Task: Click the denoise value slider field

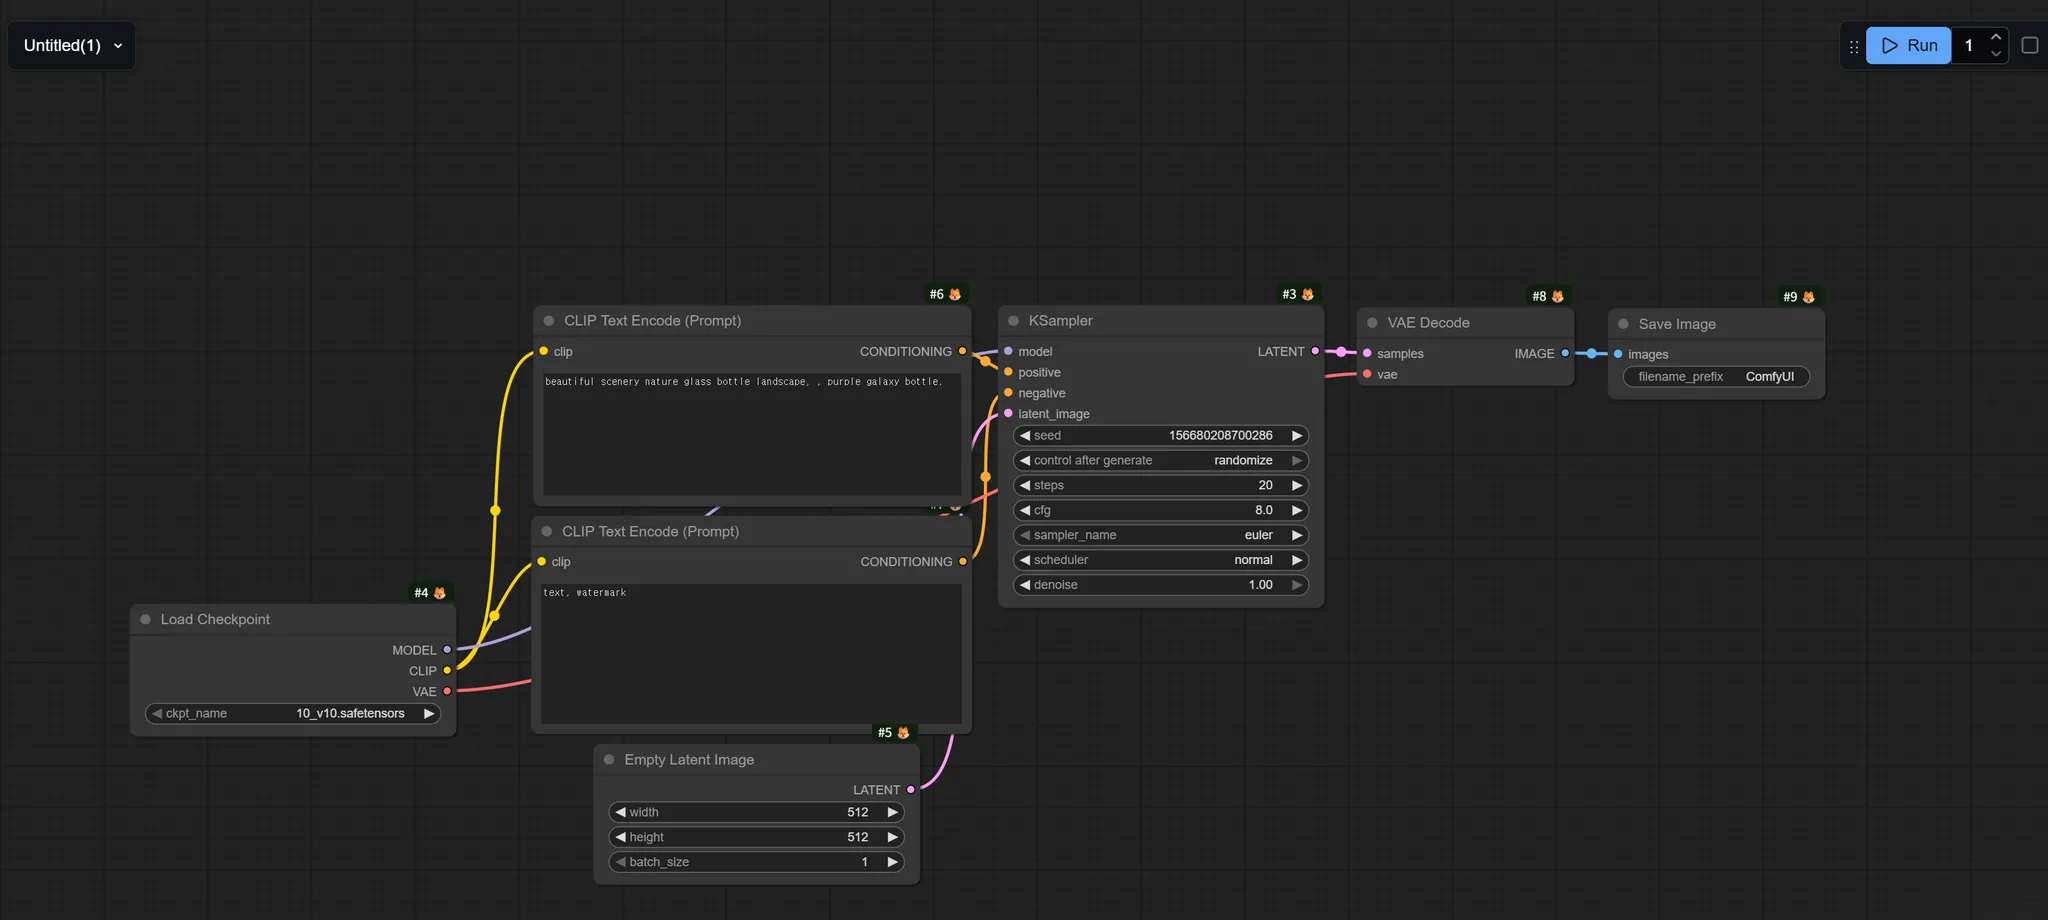Action: click(1161, 585)
